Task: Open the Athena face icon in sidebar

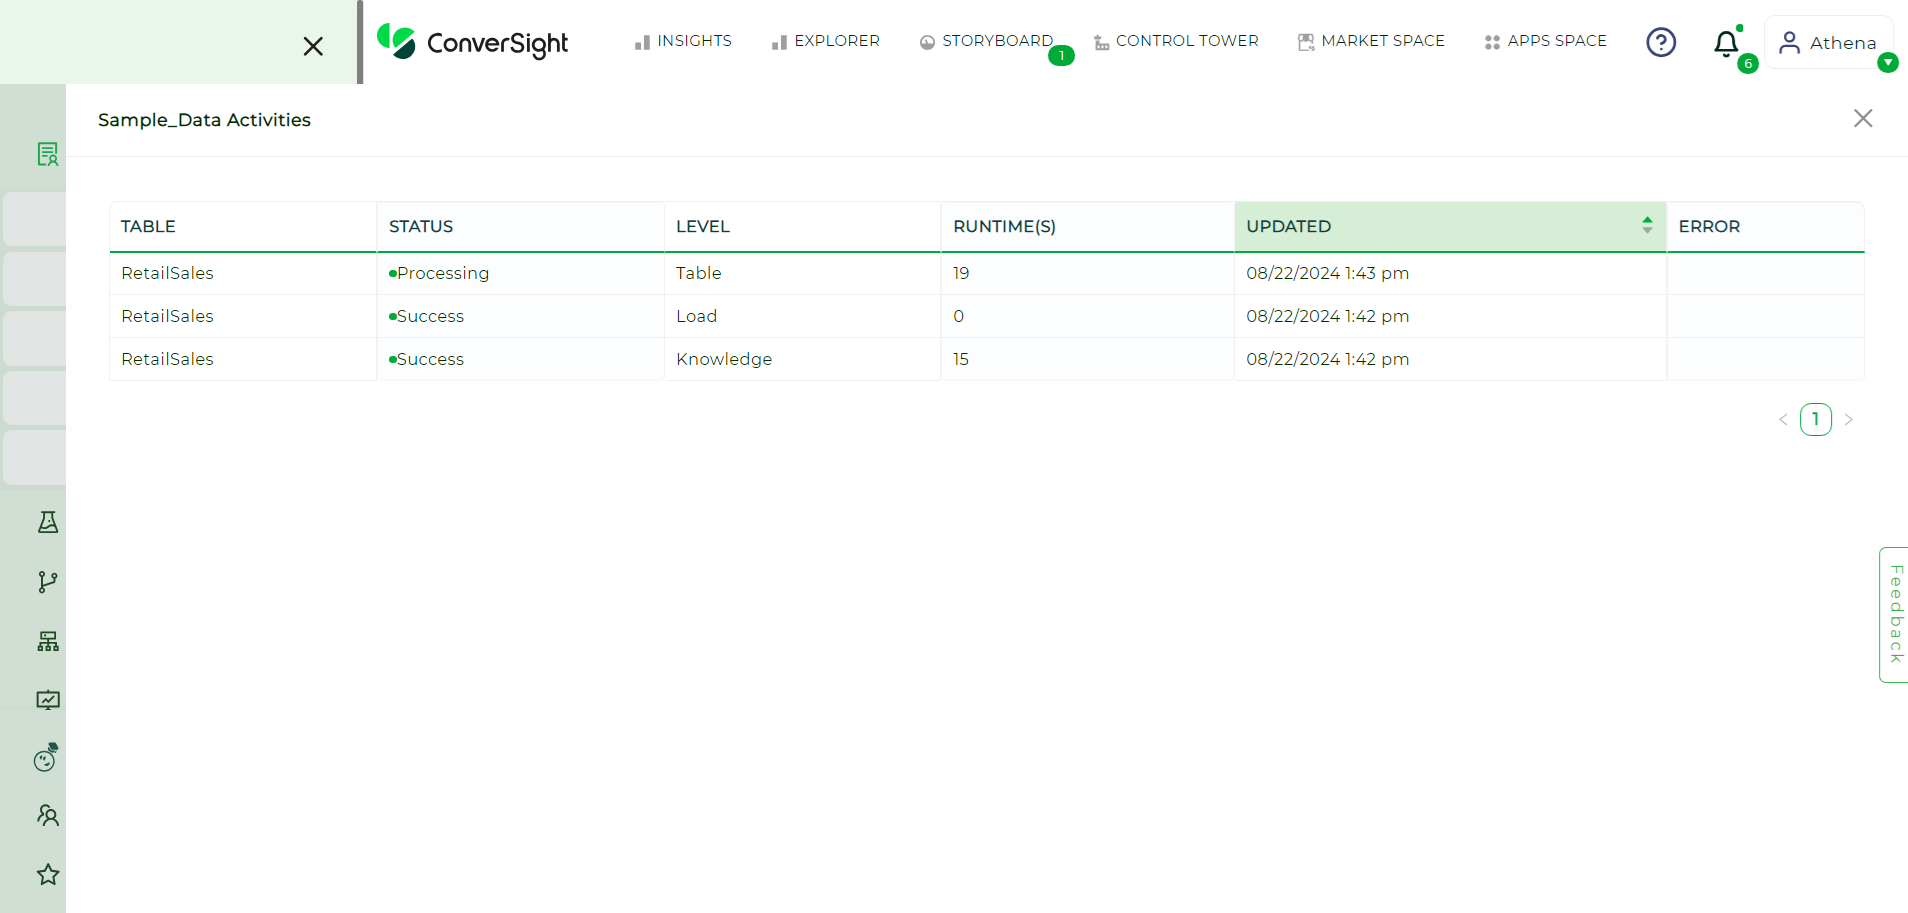Action: (x=46, y=758)
